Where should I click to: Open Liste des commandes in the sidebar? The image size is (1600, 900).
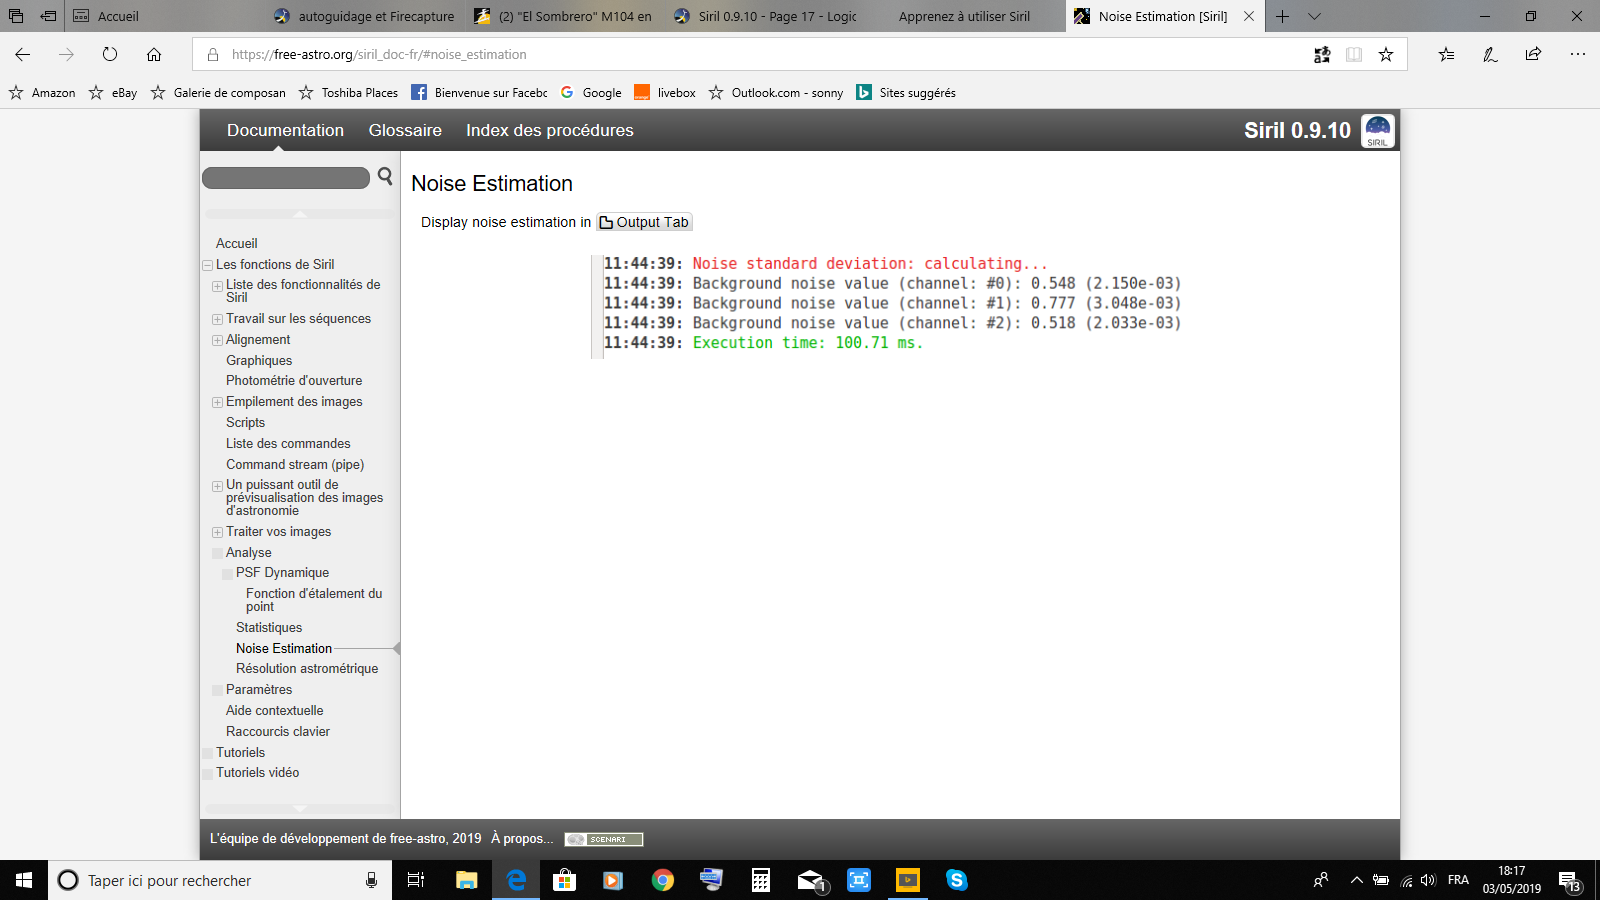click(x=288, y=444)
